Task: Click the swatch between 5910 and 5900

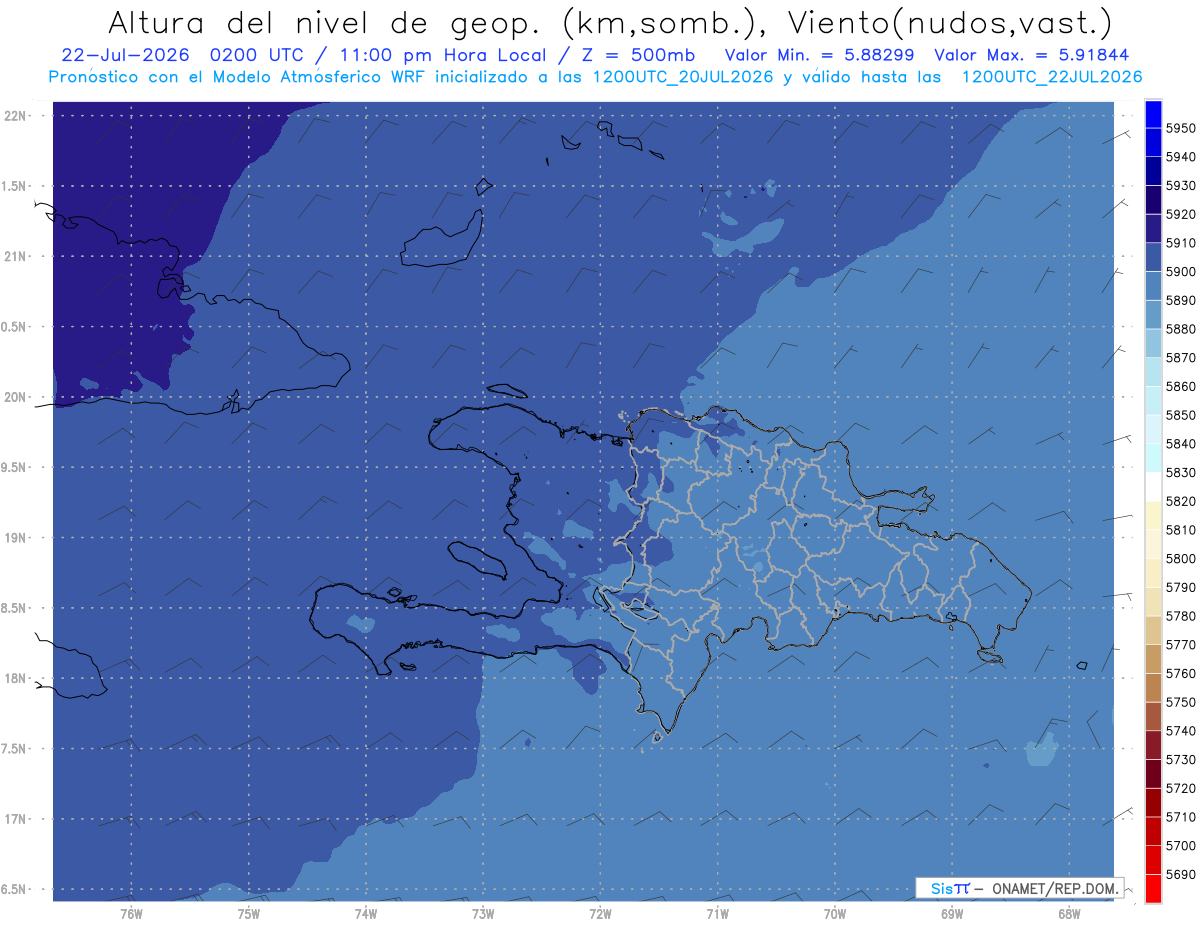Action: click(1153, 258)
